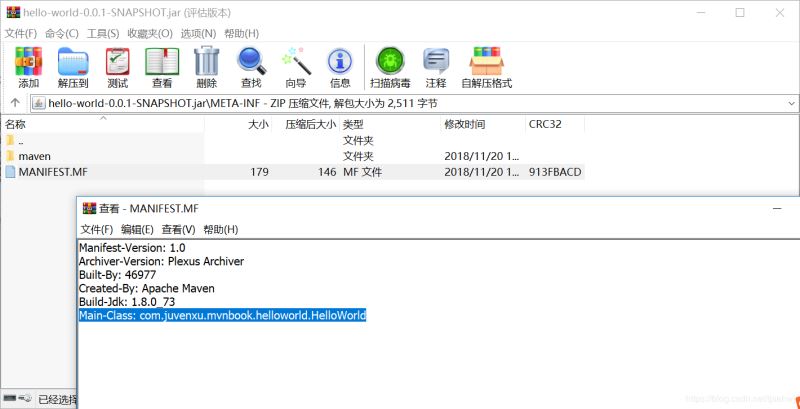Viewport: 800px width, 409px height.
Task: Click the Info (信息) icon
Action: point(340,62)
